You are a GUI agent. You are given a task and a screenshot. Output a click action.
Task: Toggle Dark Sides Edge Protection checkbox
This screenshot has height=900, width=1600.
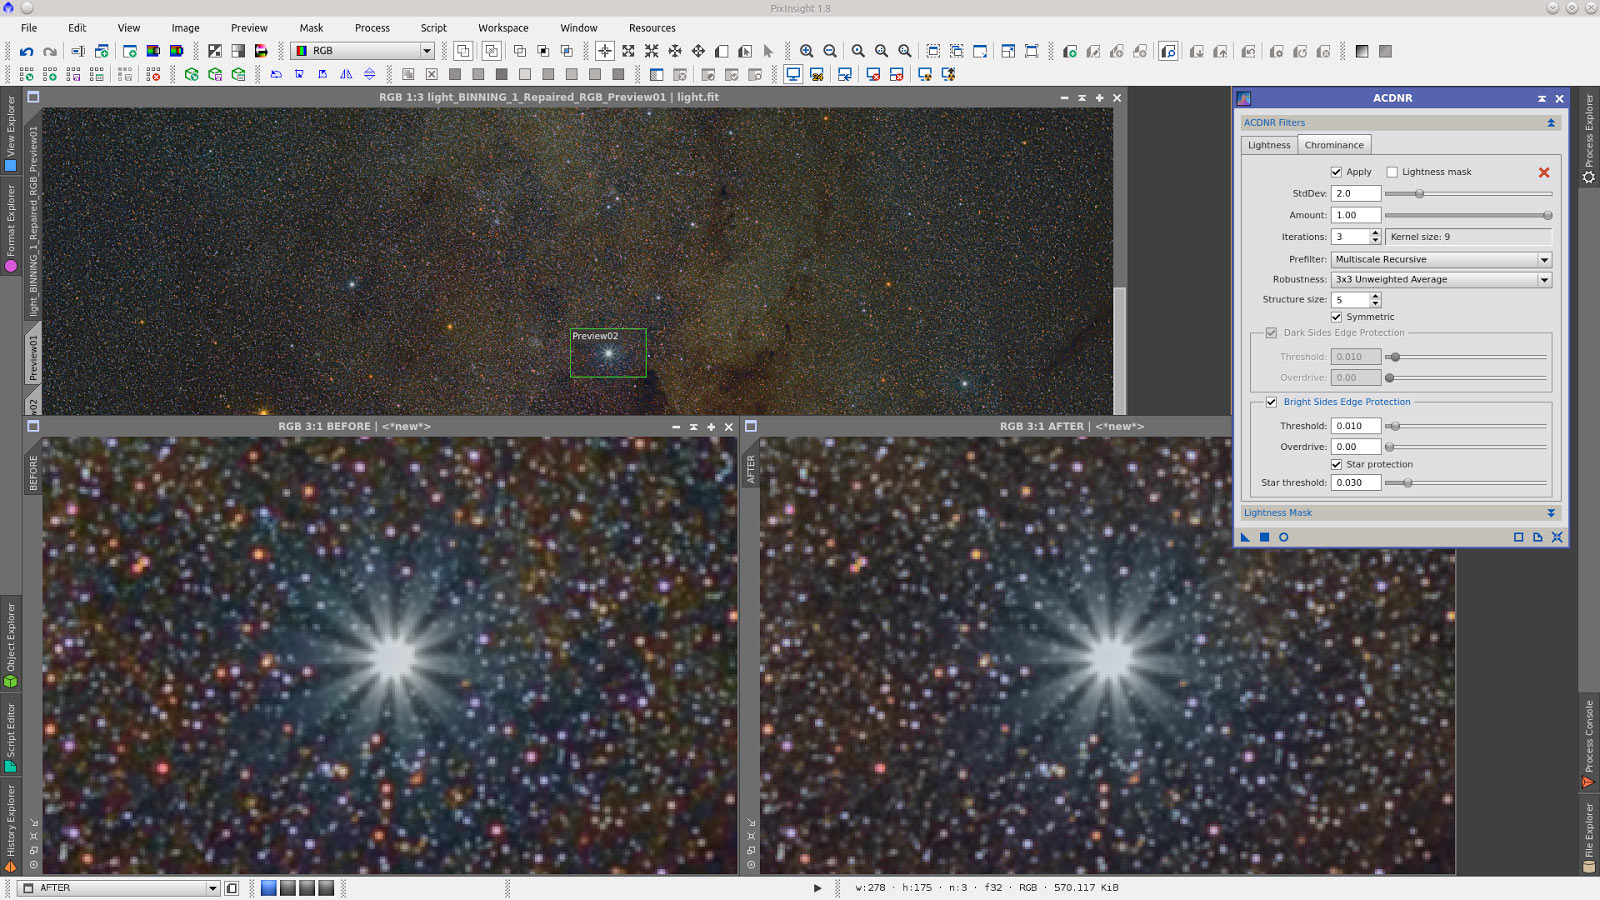(x=1271, y=333)
